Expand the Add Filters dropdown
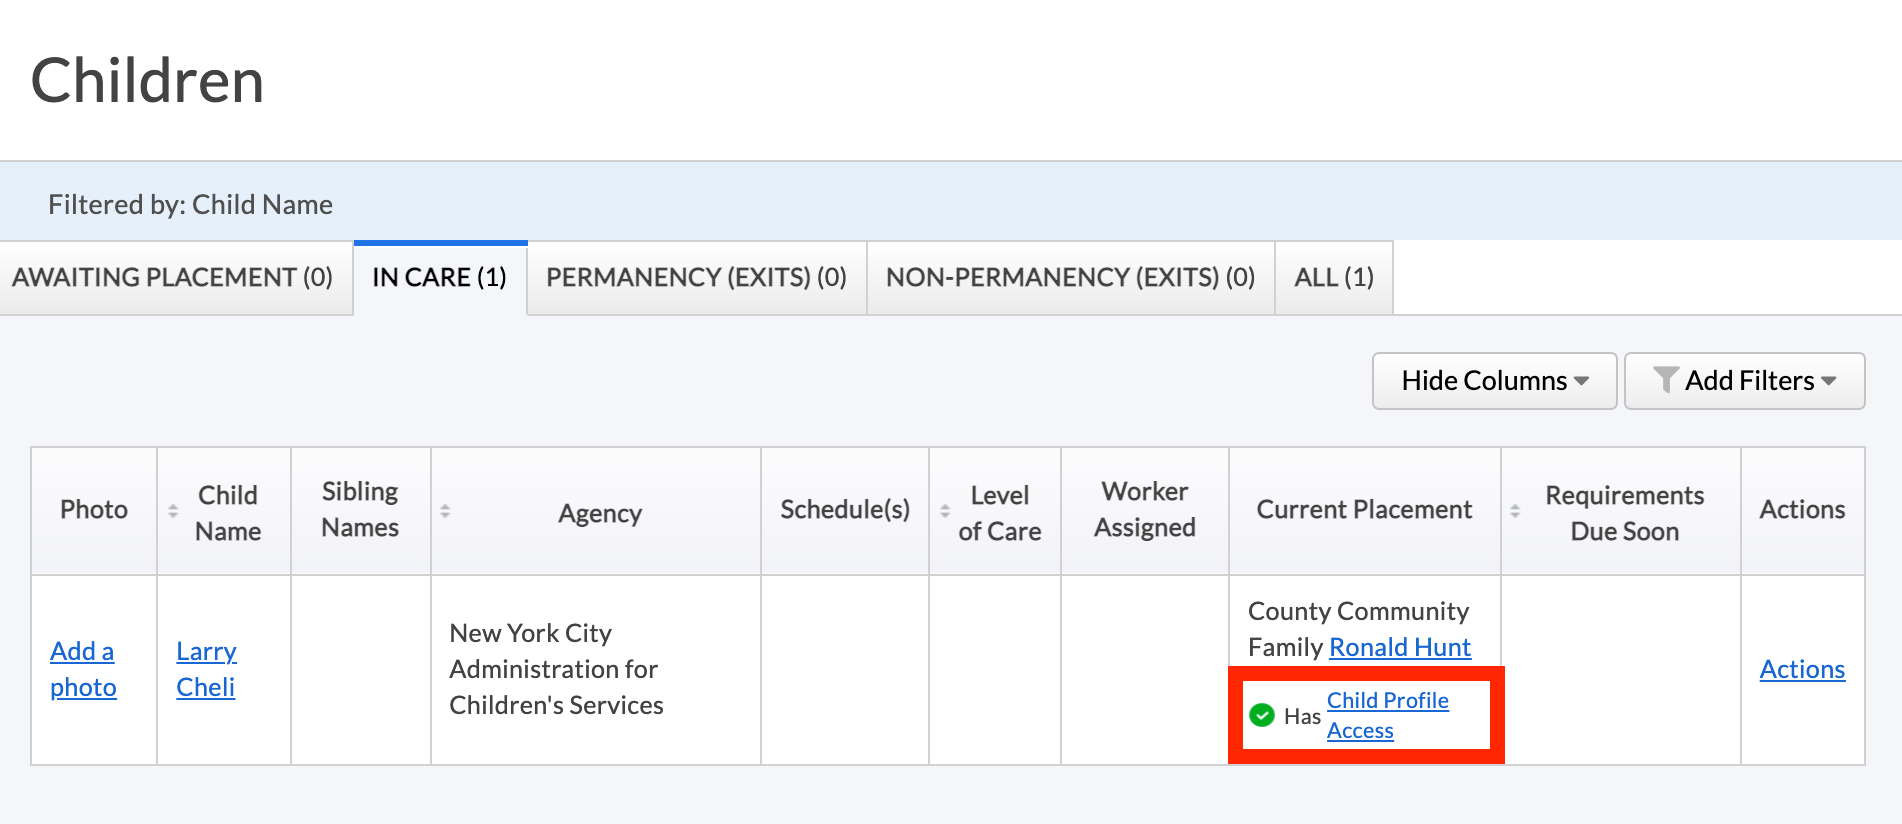Screen dimensions: 1902x824 coord(1745,381)
